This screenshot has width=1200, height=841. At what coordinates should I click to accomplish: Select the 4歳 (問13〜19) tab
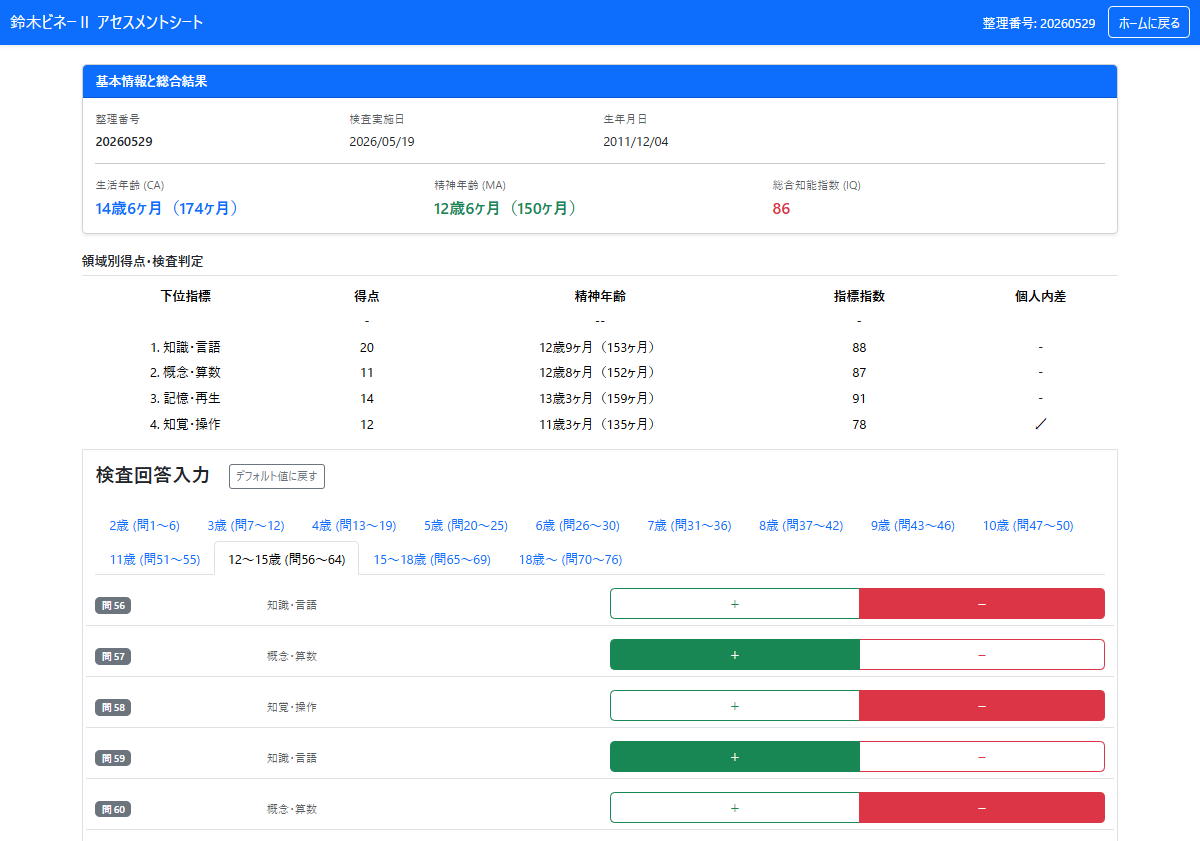[x=354, y=525]
